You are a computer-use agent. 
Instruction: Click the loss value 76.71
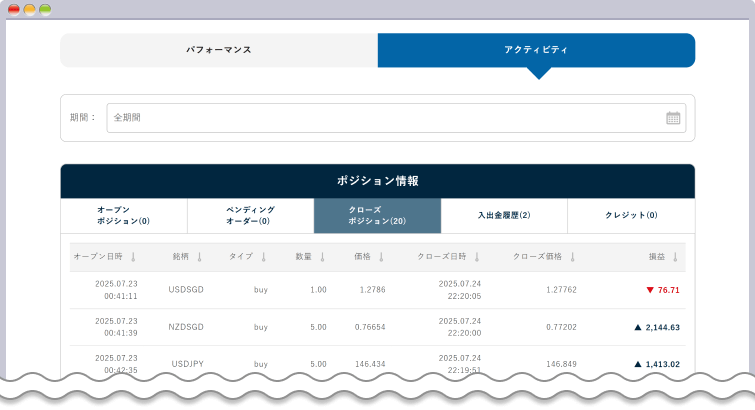(668, 290)
